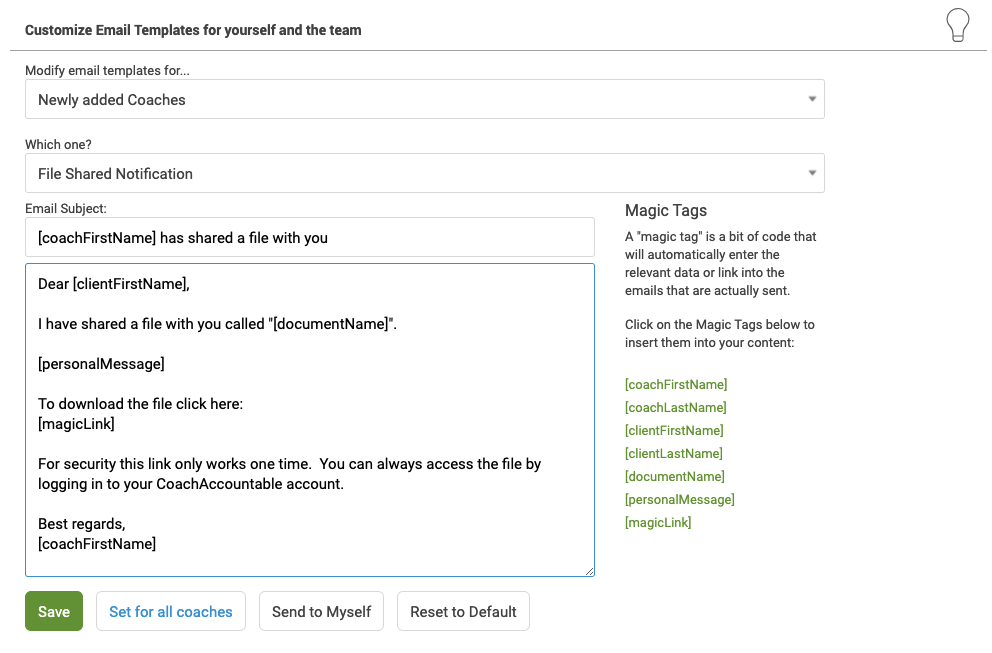Open the 'Modify email templates for' dropdown
Viewport: 992px width, 653px height.
[424, 100]
